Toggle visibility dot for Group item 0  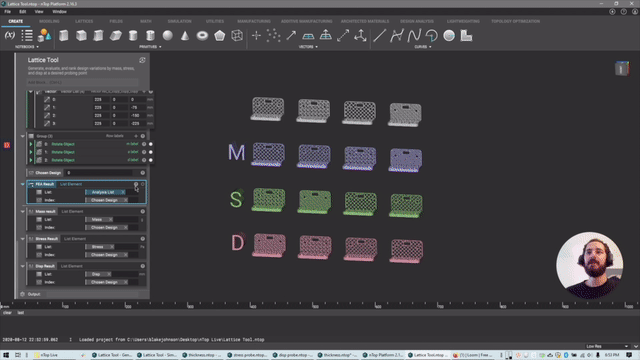pos(151,144)
